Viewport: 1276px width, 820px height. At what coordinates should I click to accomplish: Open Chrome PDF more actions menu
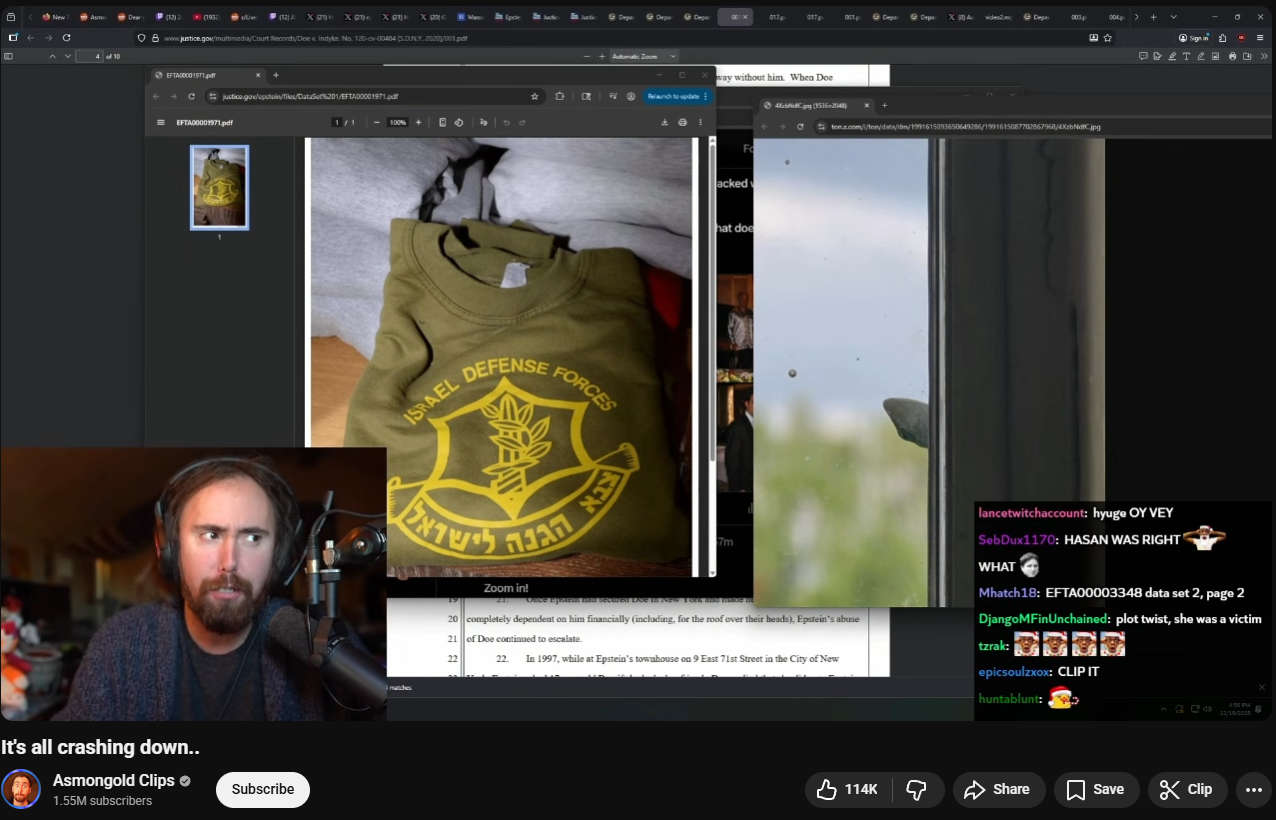(701, 122)
